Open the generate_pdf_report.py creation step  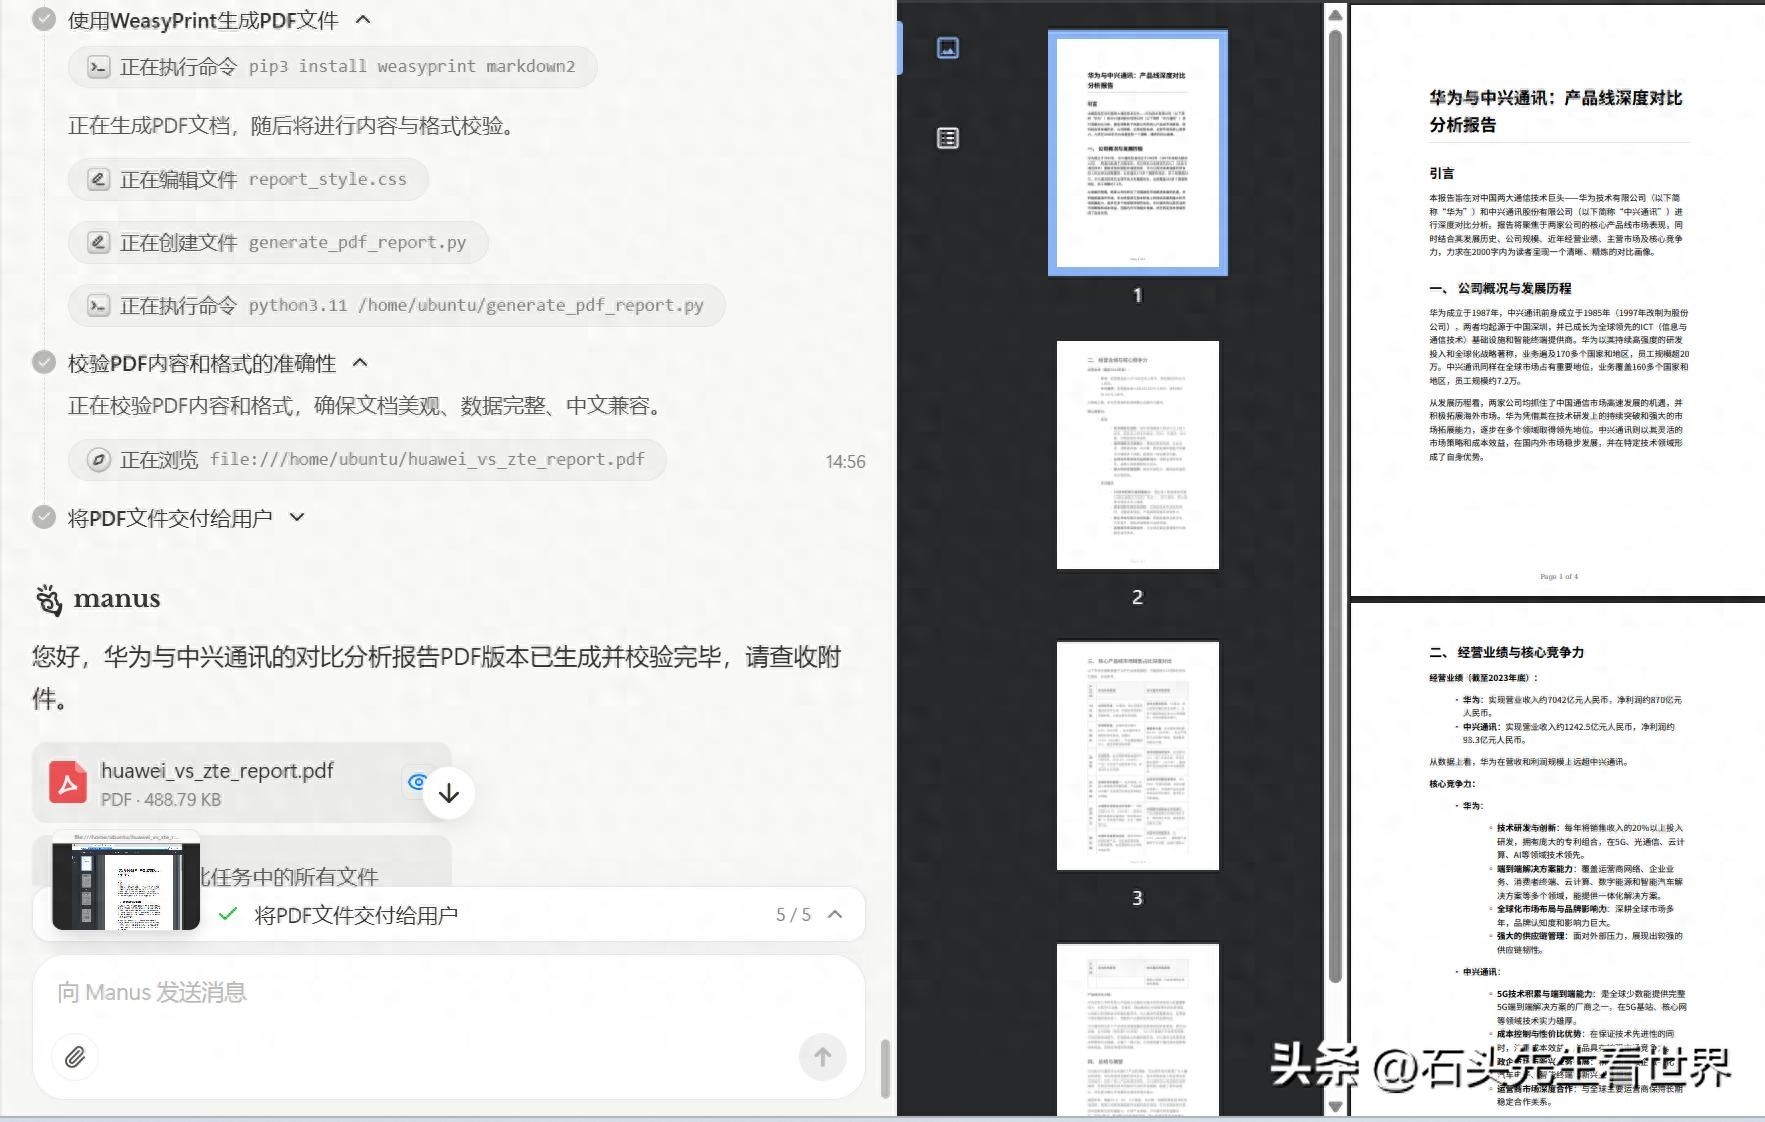click(278, 243)
